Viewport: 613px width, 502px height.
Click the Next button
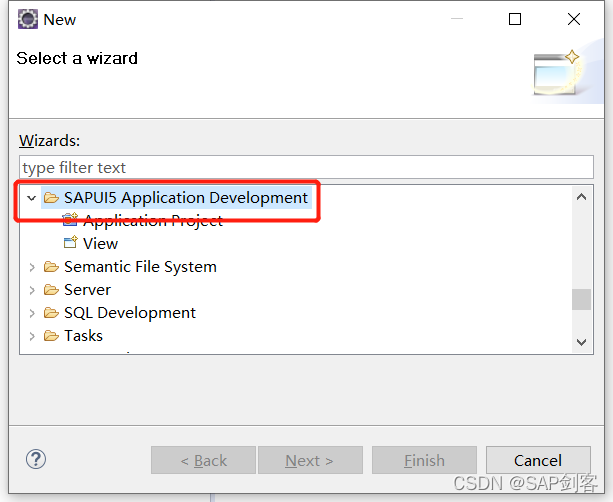pyautogui.click(x=310, y=460)
